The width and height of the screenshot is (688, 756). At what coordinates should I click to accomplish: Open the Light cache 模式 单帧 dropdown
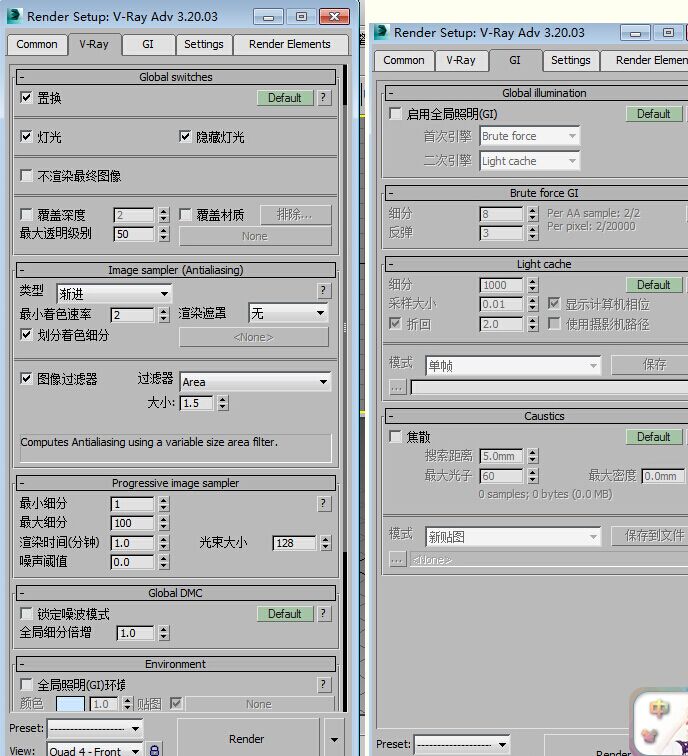(513, 365)
